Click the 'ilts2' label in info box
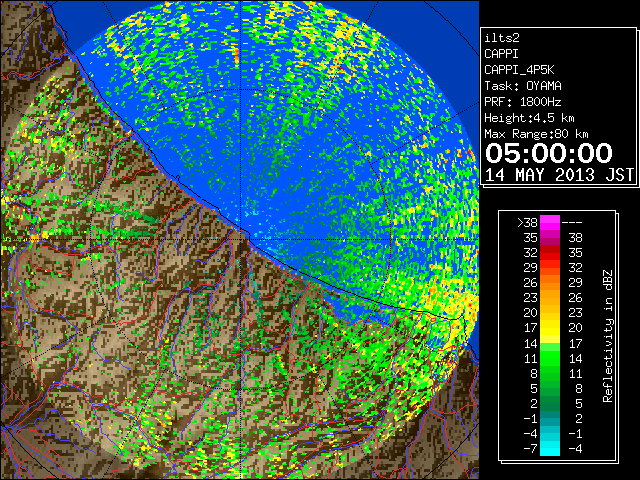Viewport: 640px width, 480px height. point(502,38)
